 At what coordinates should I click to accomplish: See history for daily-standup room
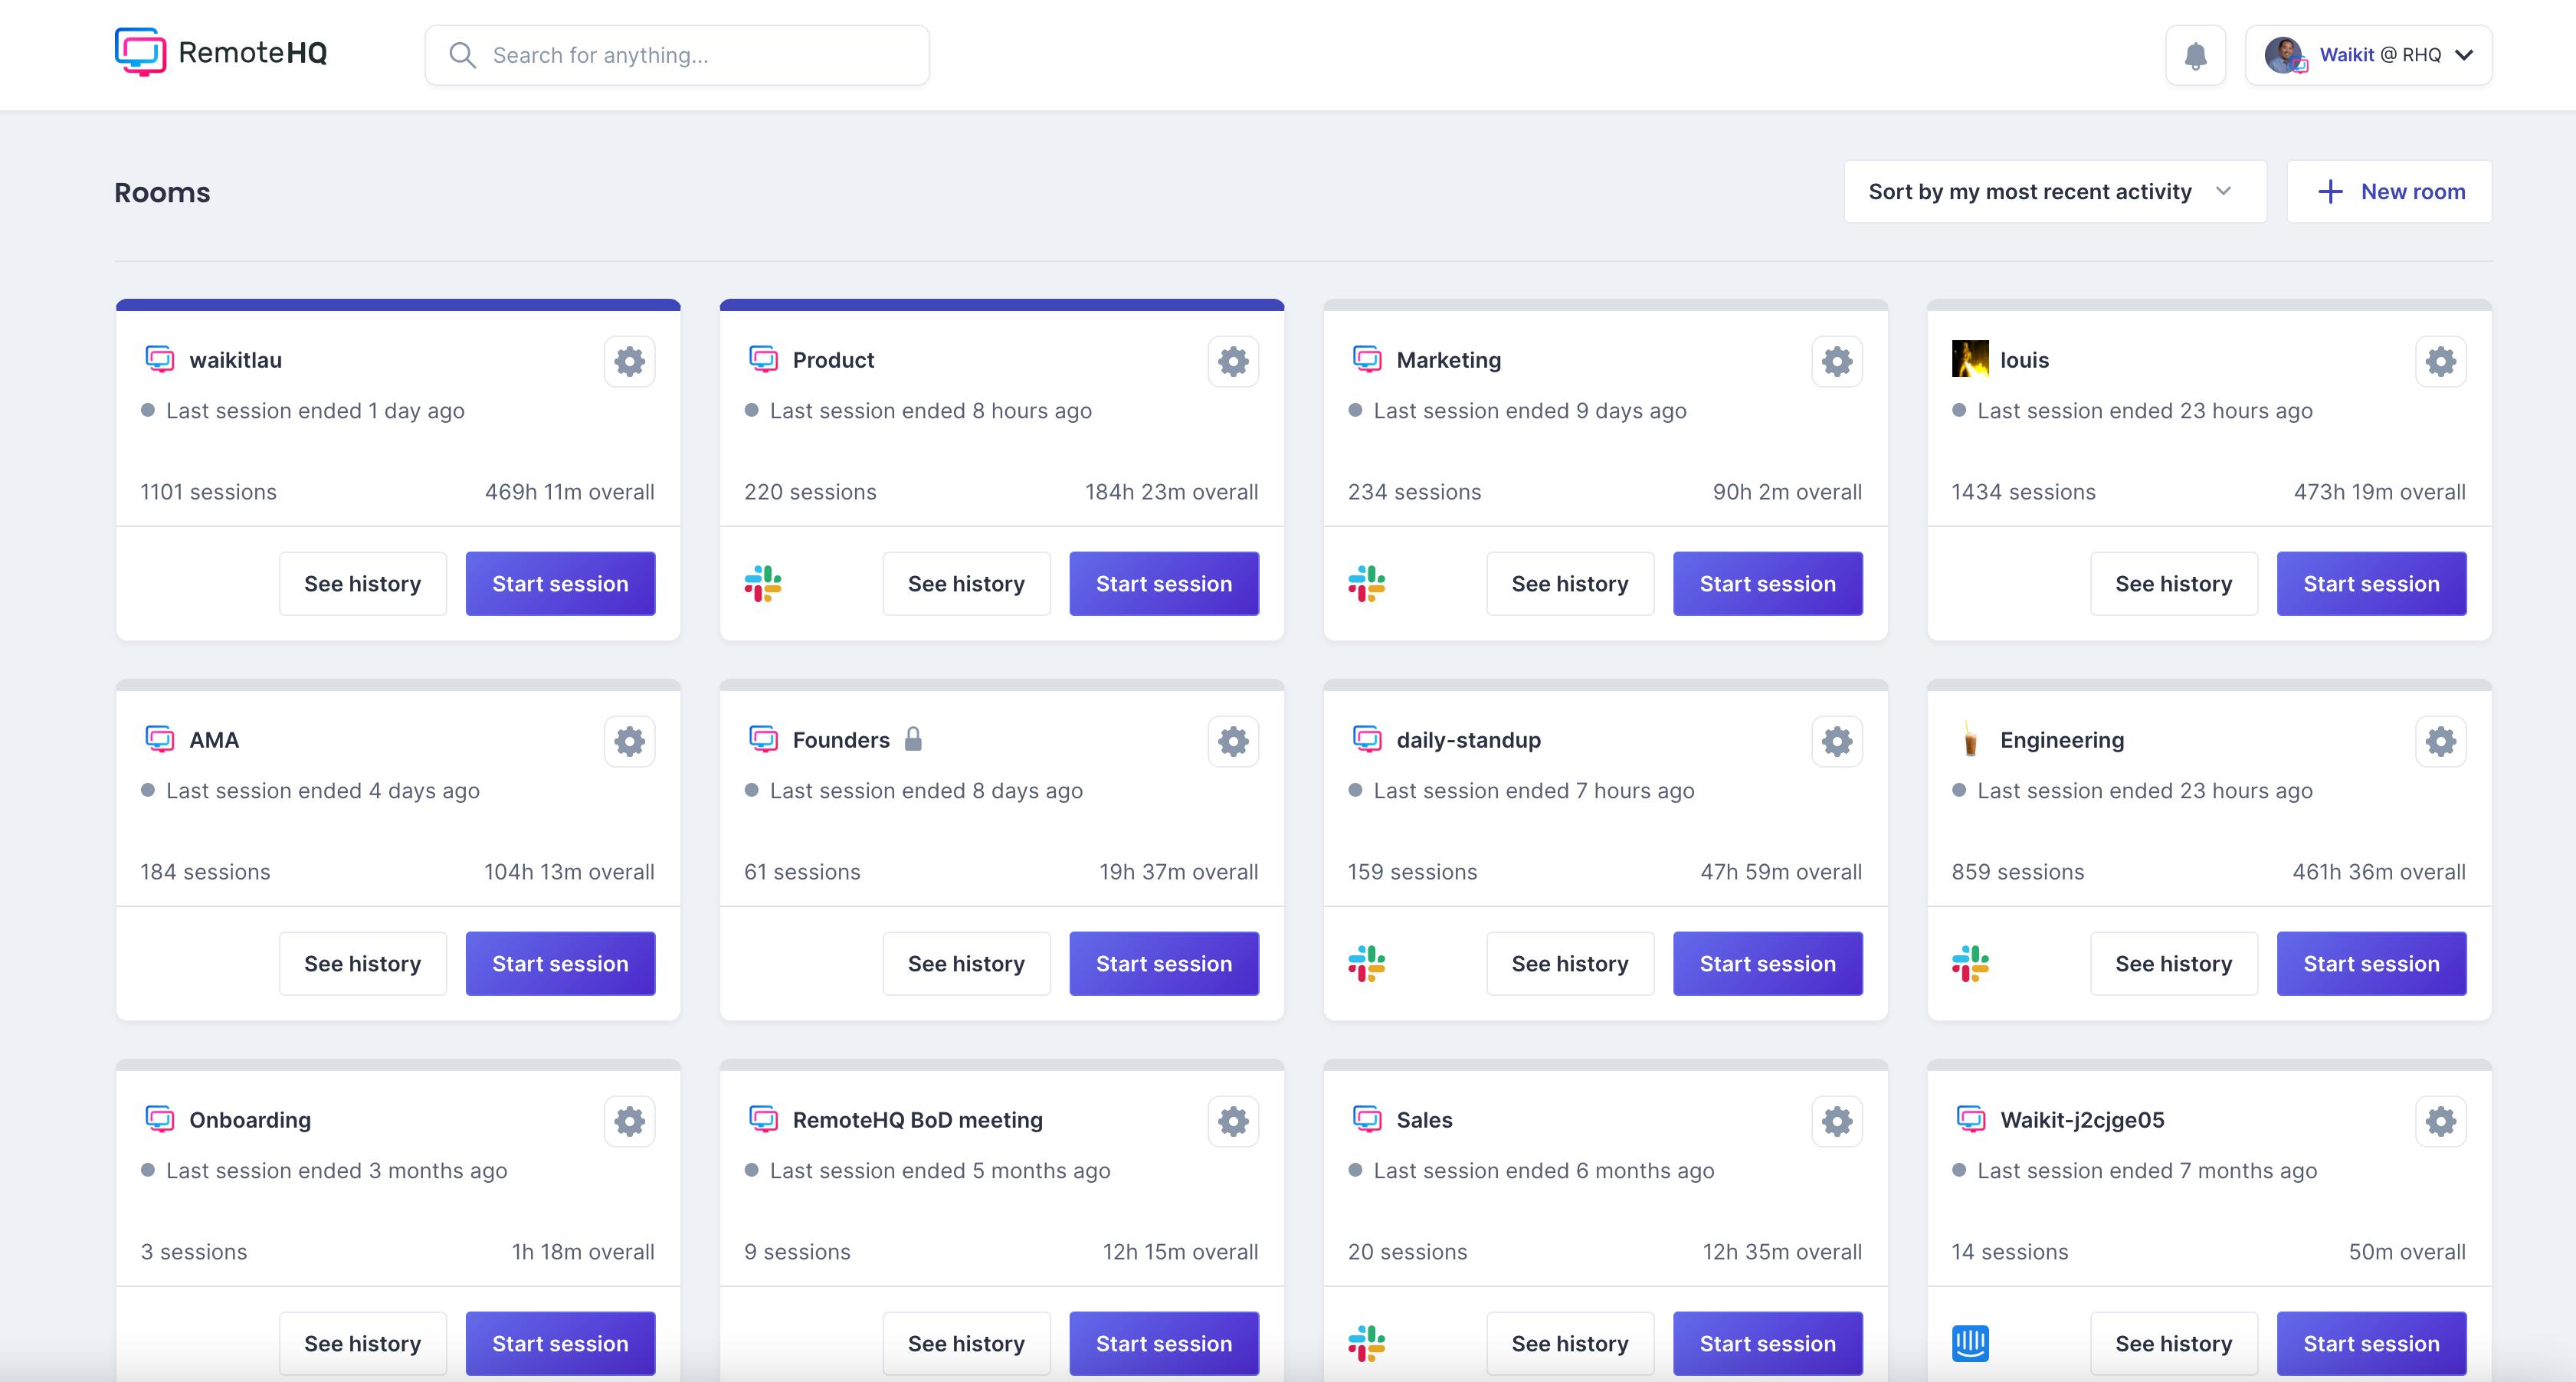click(1571, 963)
